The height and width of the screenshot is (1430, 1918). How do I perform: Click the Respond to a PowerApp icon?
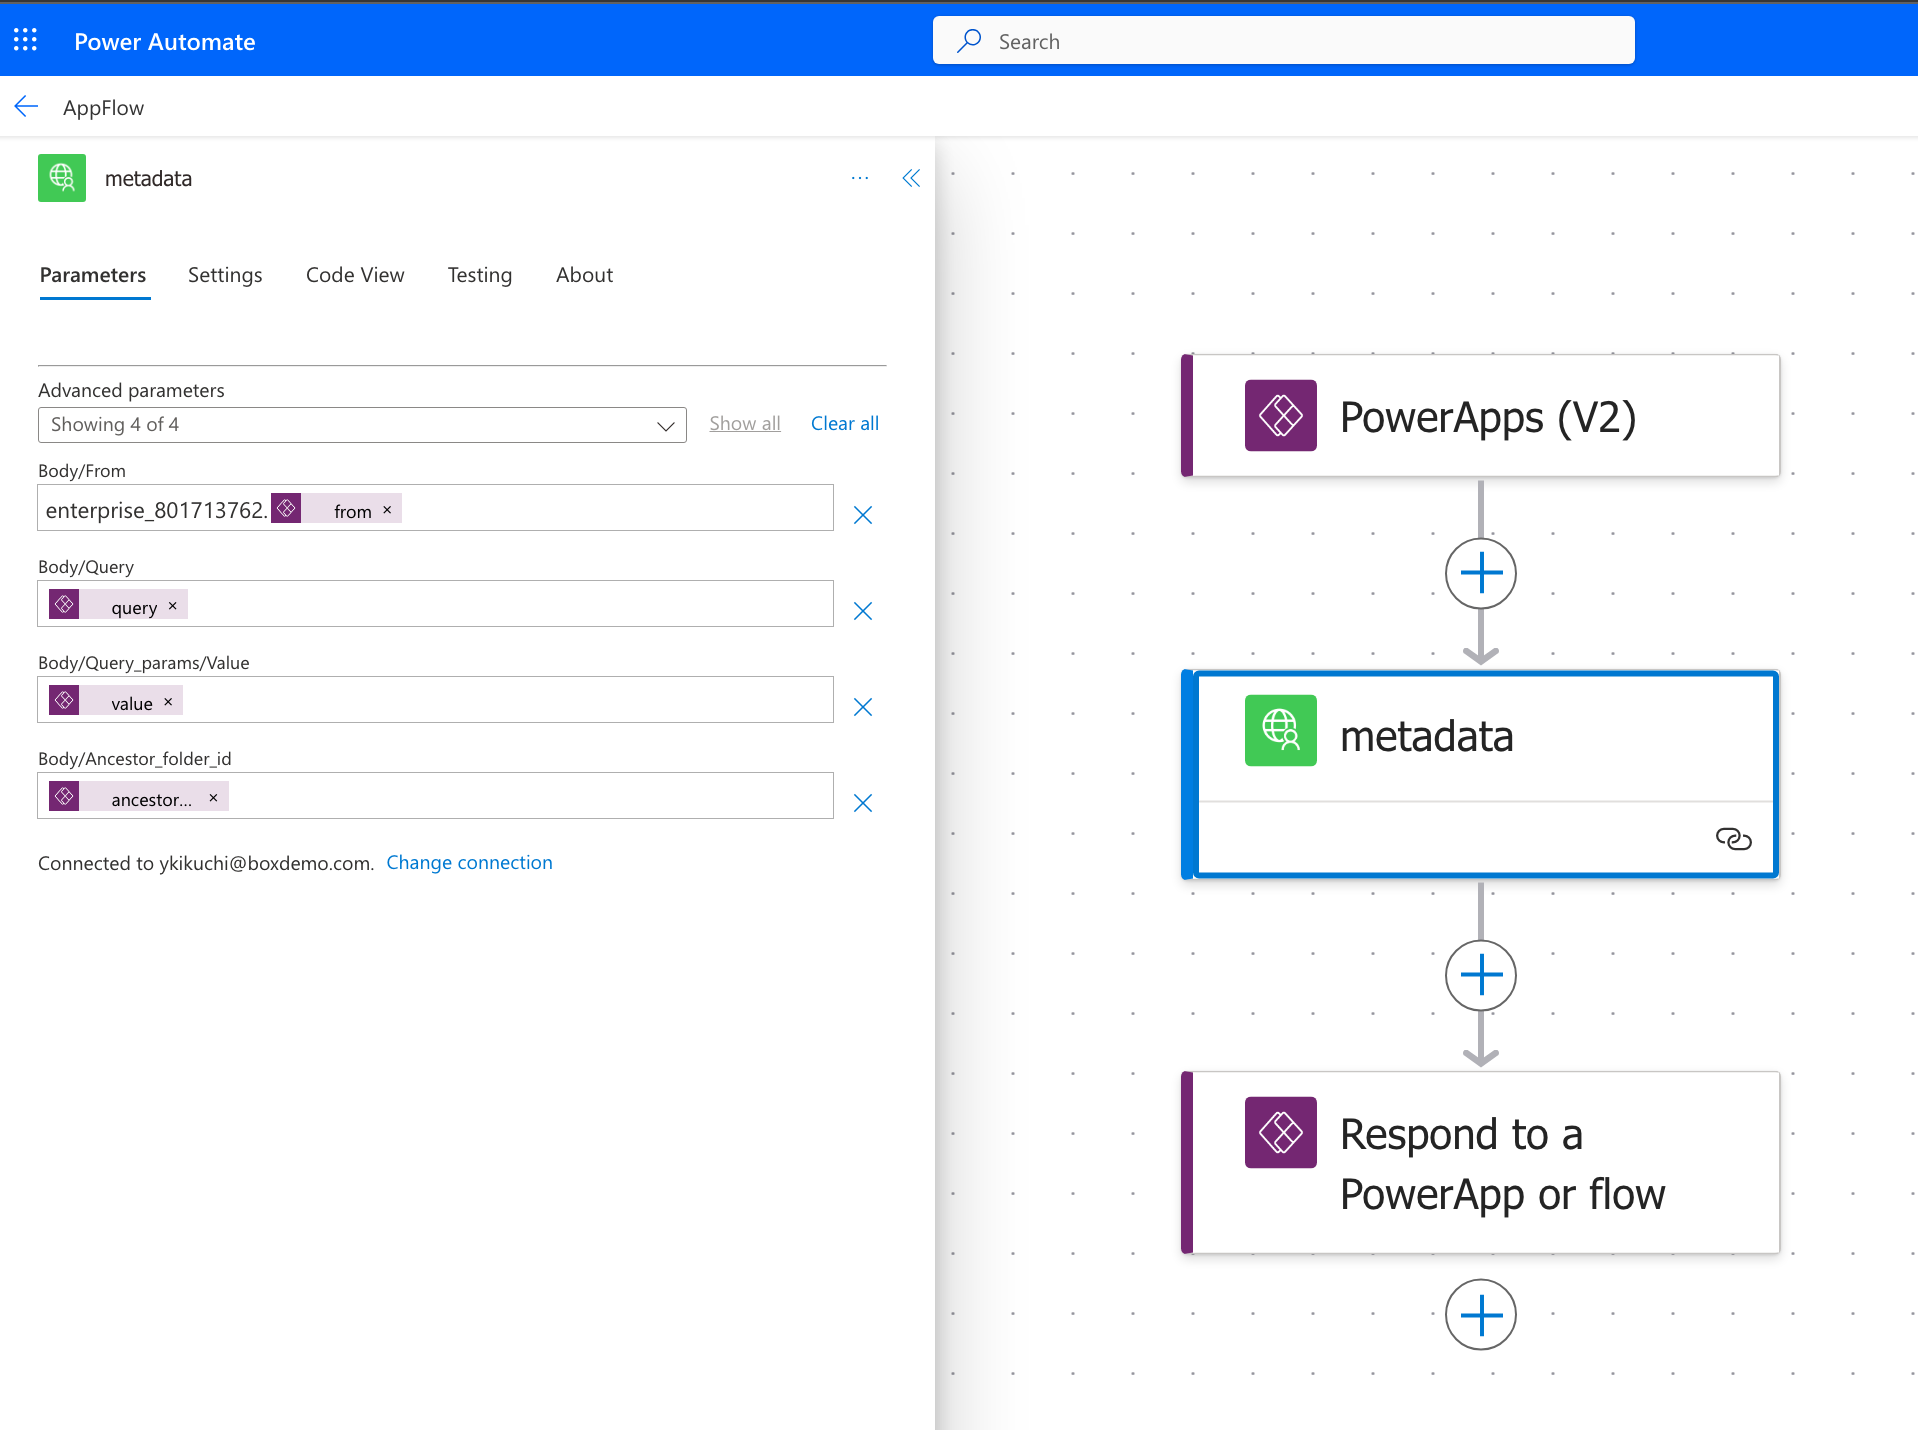(1281, 1132)
